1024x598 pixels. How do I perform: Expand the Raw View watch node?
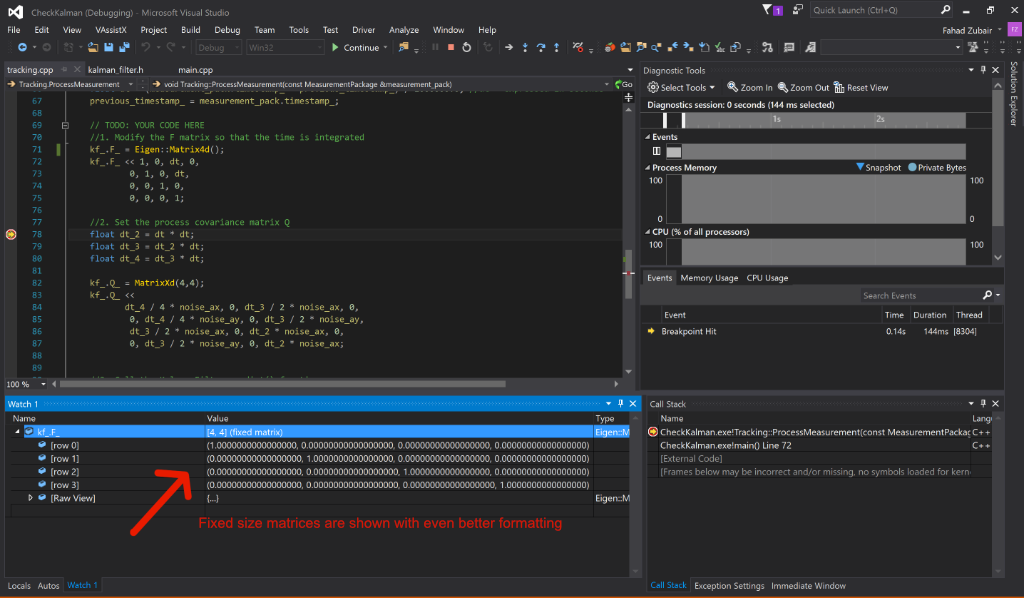click(30, 497)
